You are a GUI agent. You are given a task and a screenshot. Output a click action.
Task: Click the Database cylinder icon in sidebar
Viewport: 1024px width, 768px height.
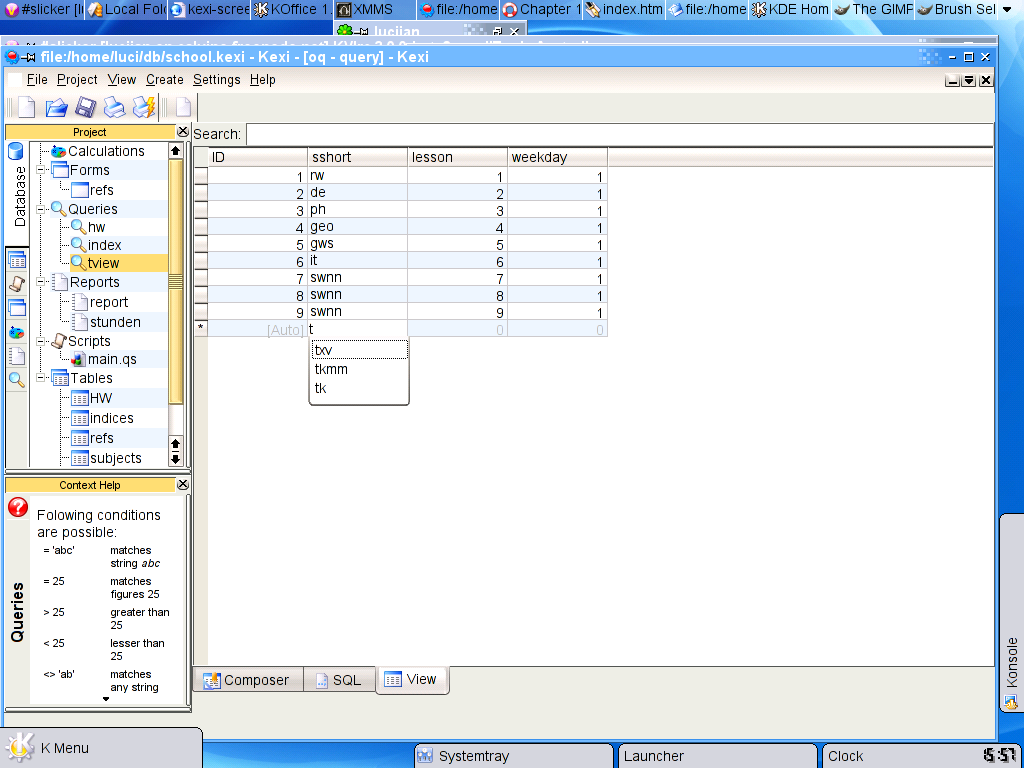point(16,152)
